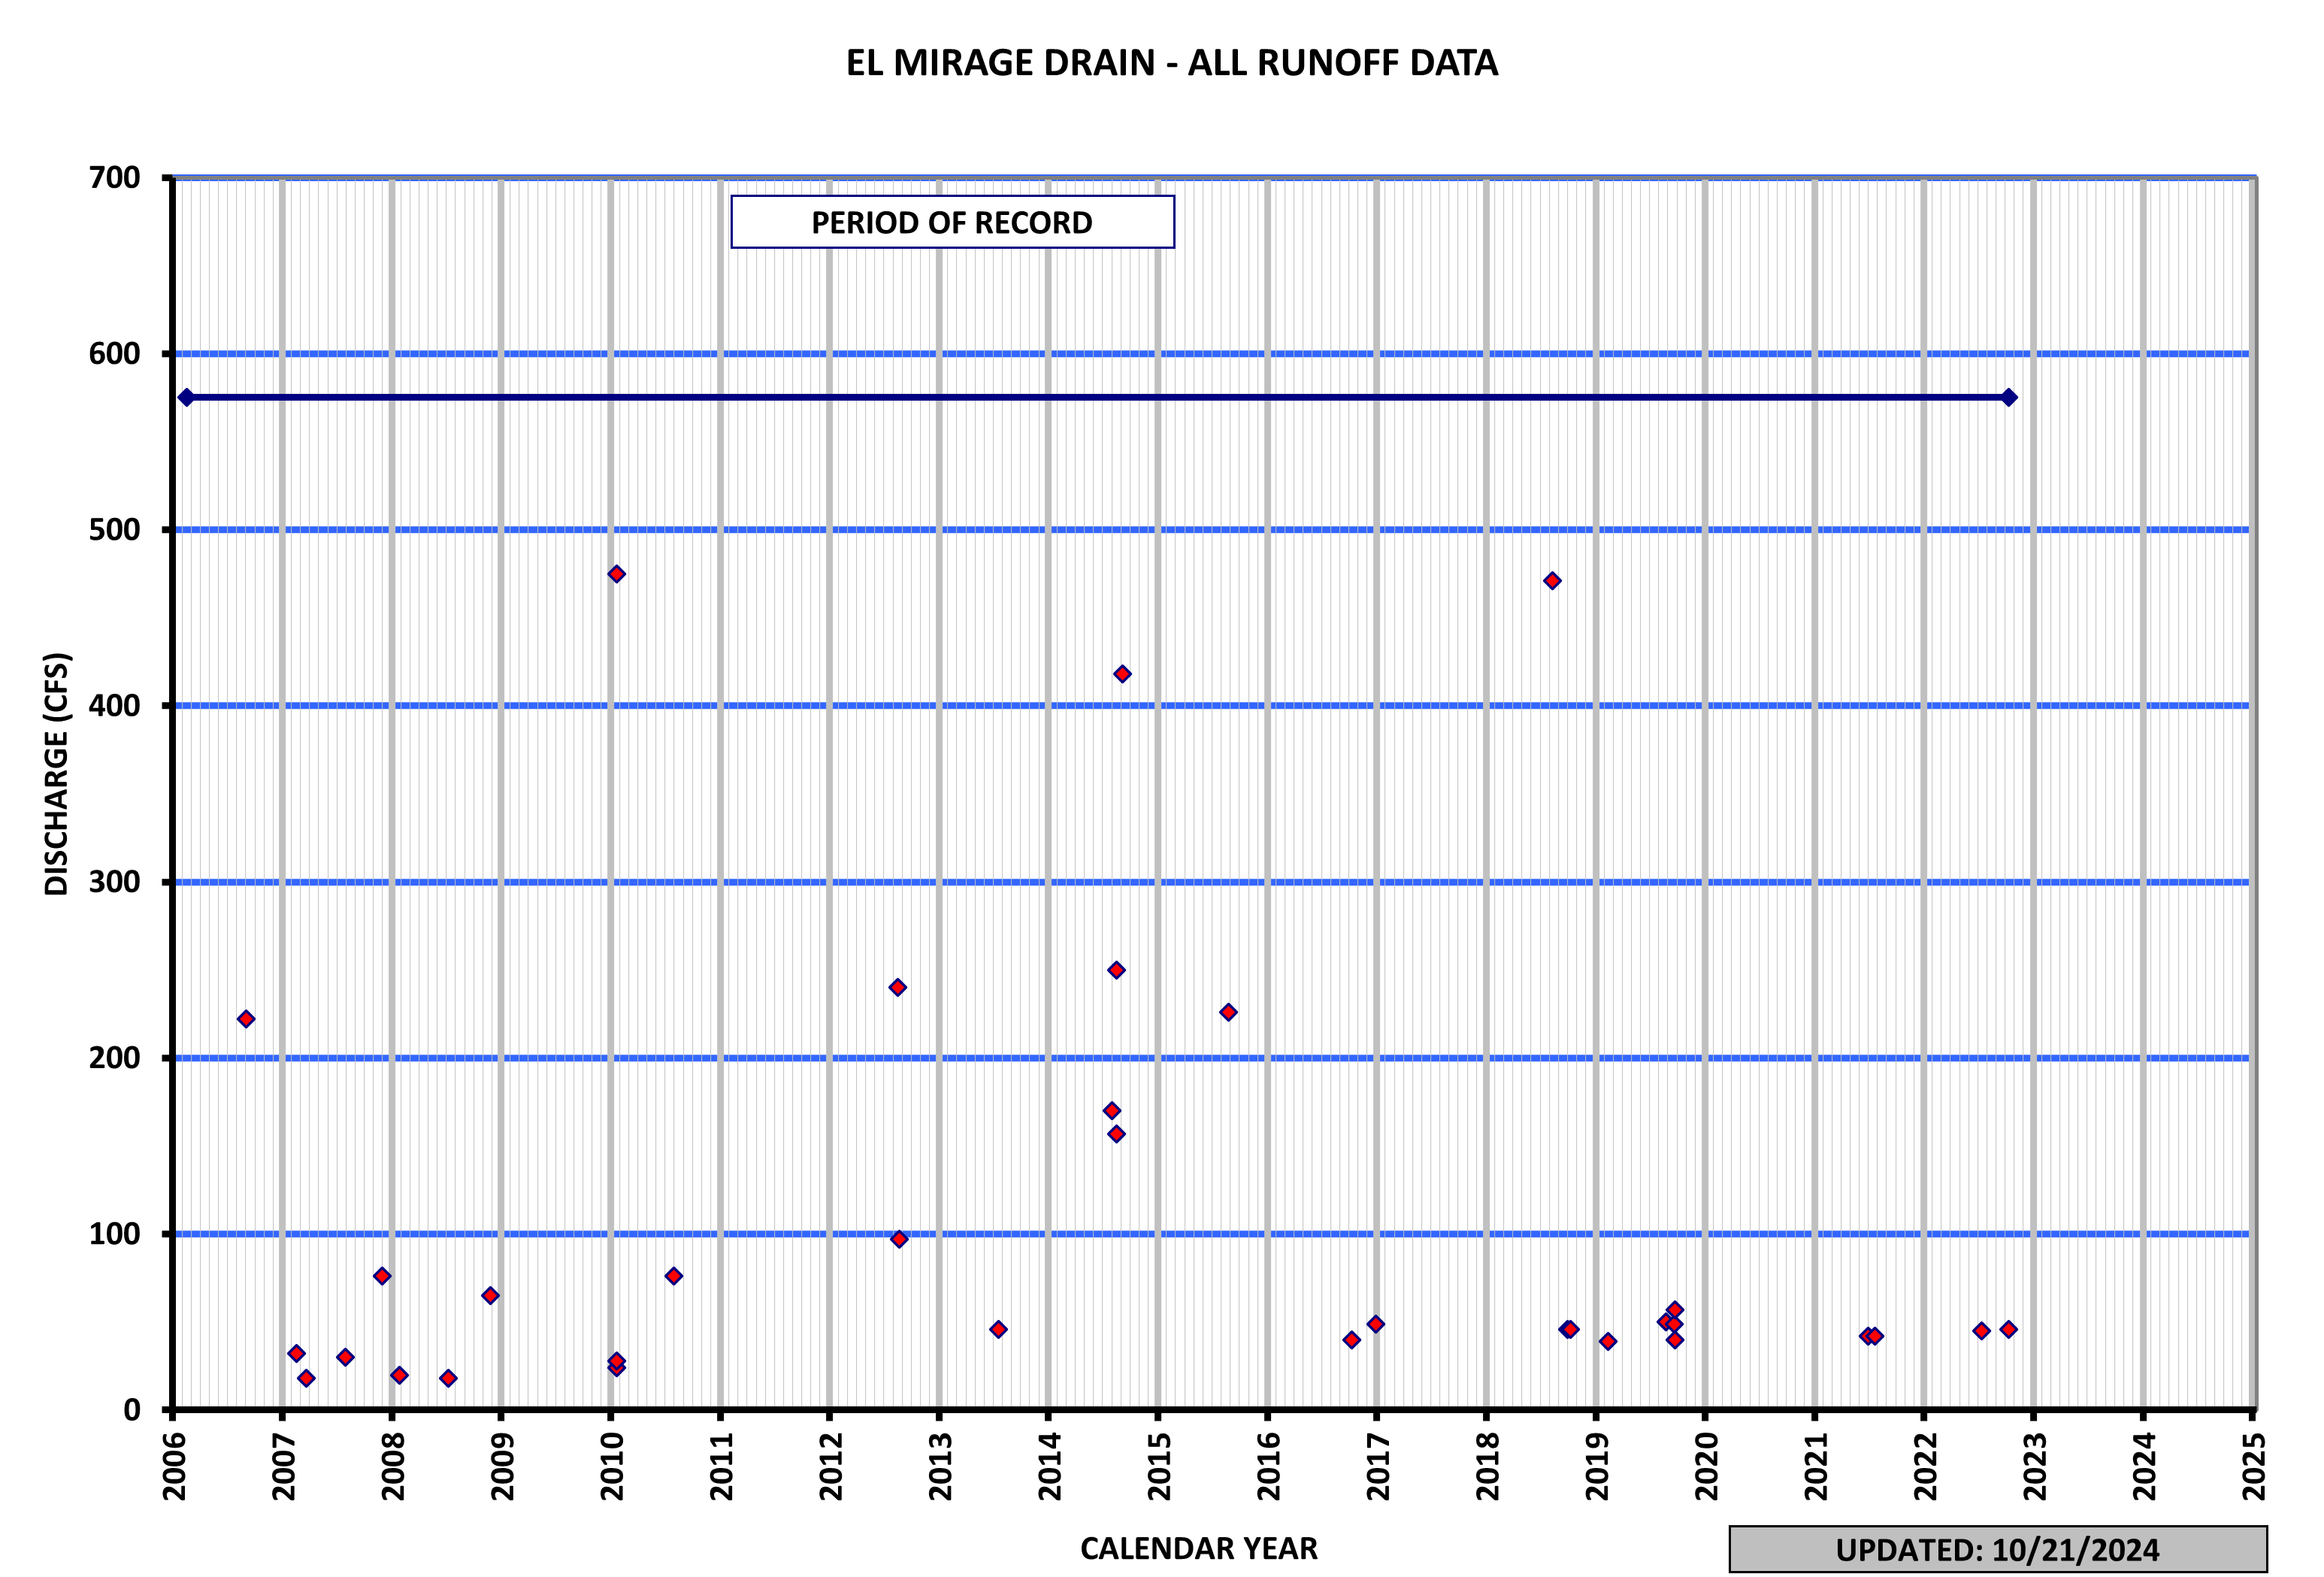Click the 2006 data point near 222 CFS
2324x1577 pixels.
[x=246, y=1019]
